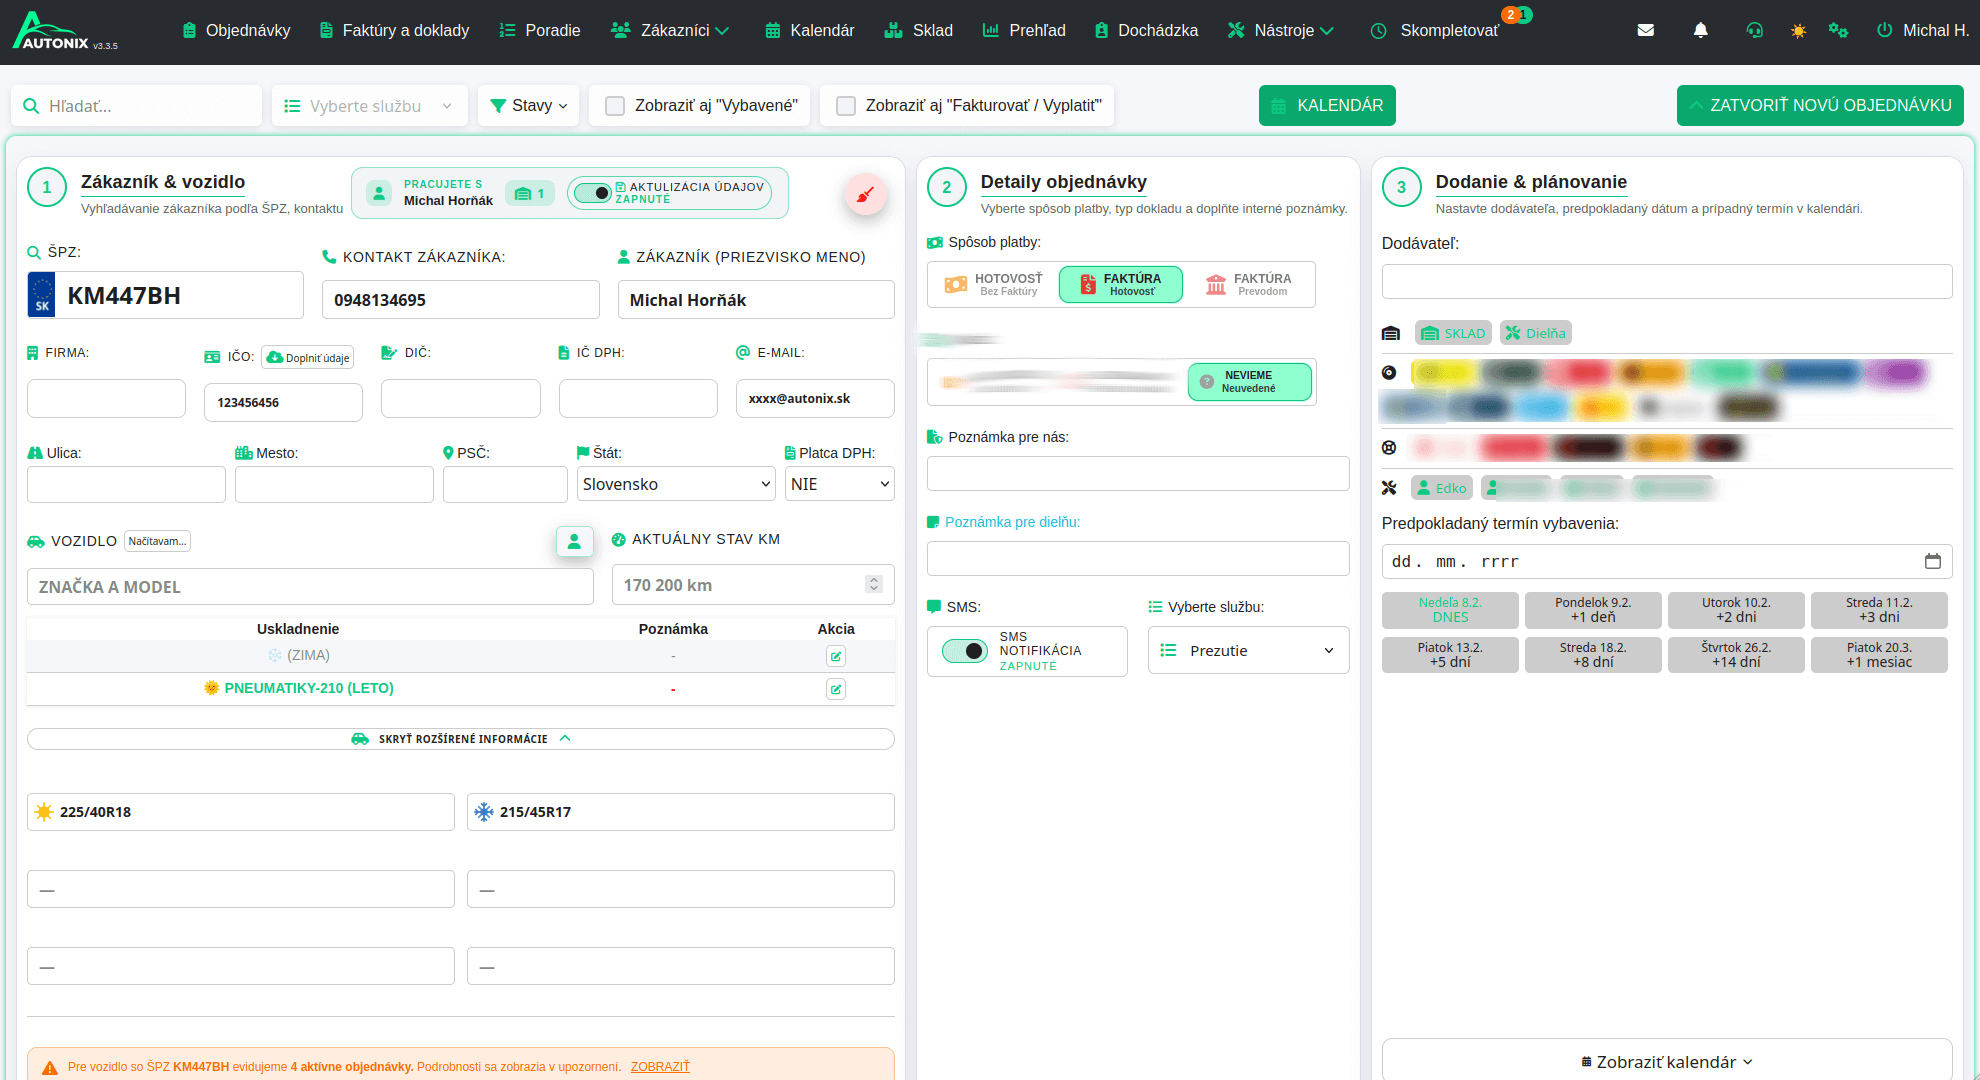Open the Štát Slovensko dropdown

[676, 484]
